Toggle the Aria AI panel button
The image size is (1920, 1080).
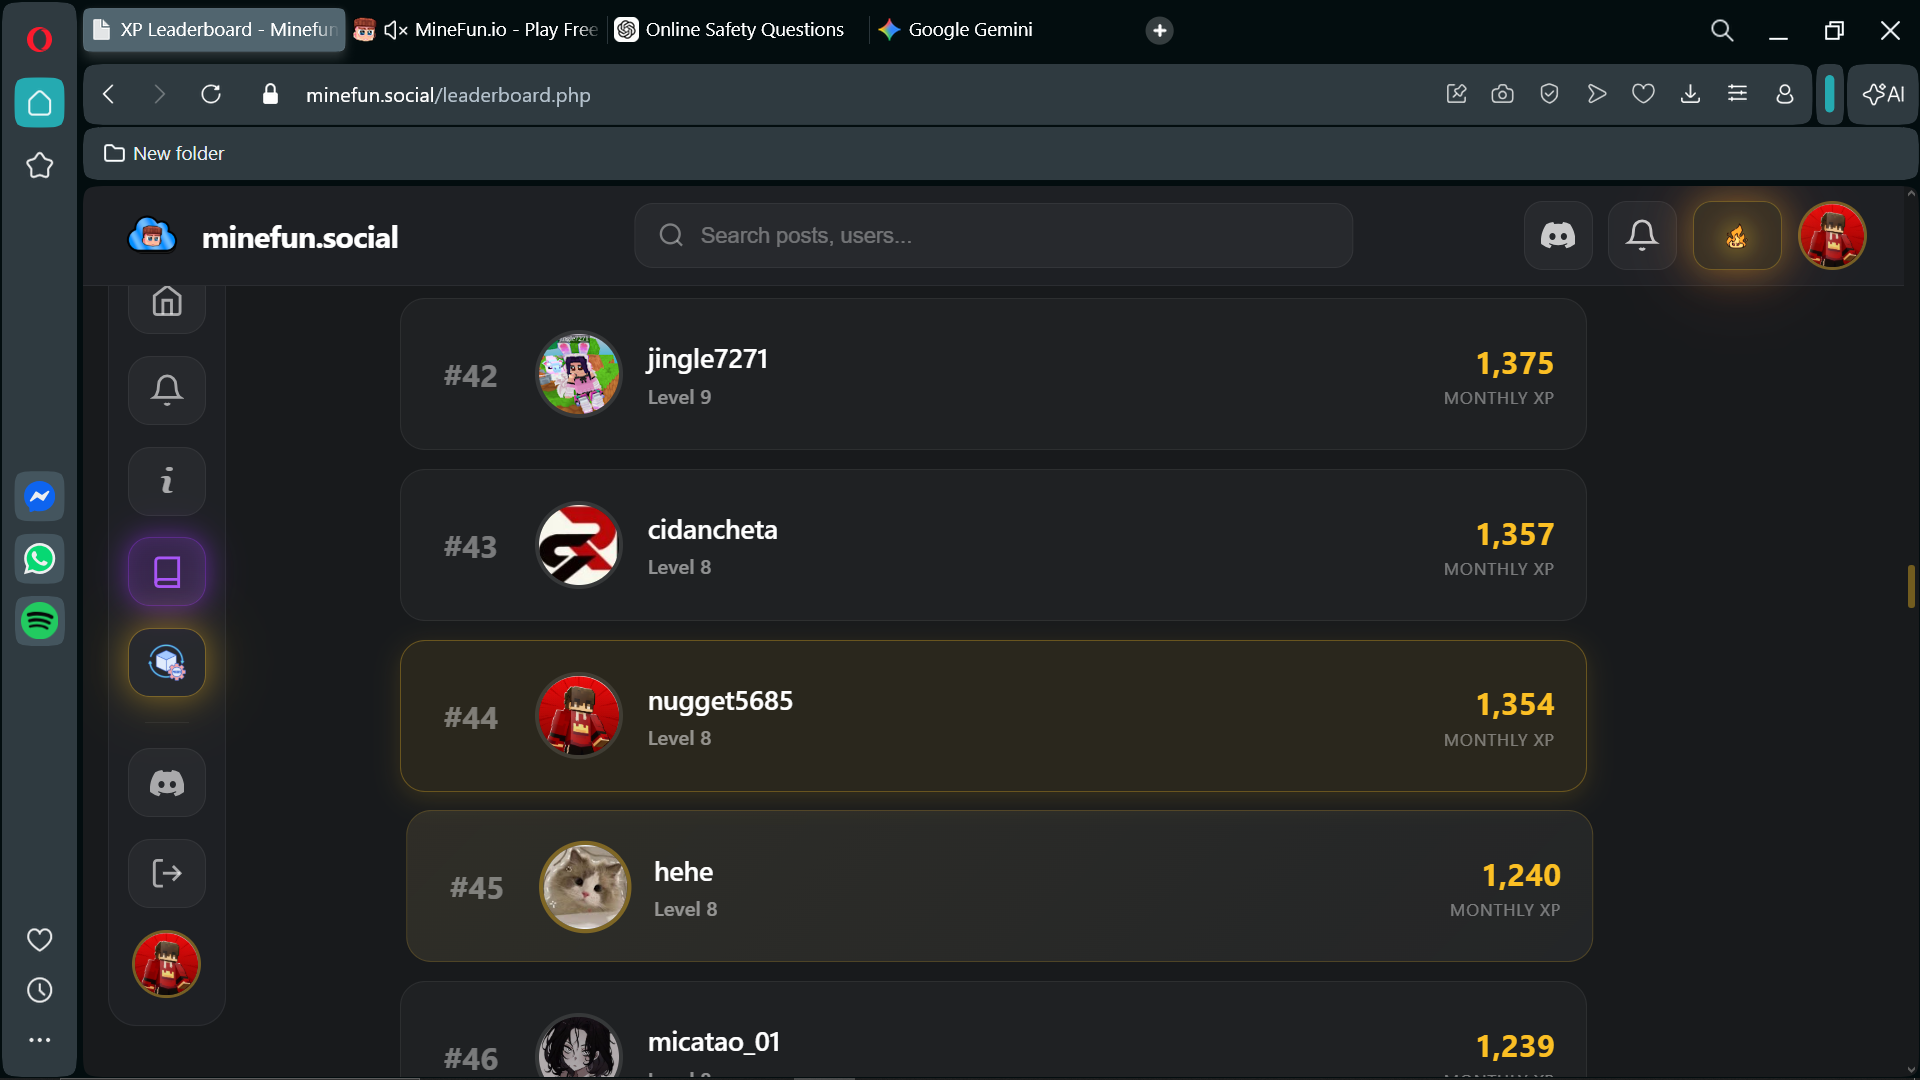tap(1883, 94)
